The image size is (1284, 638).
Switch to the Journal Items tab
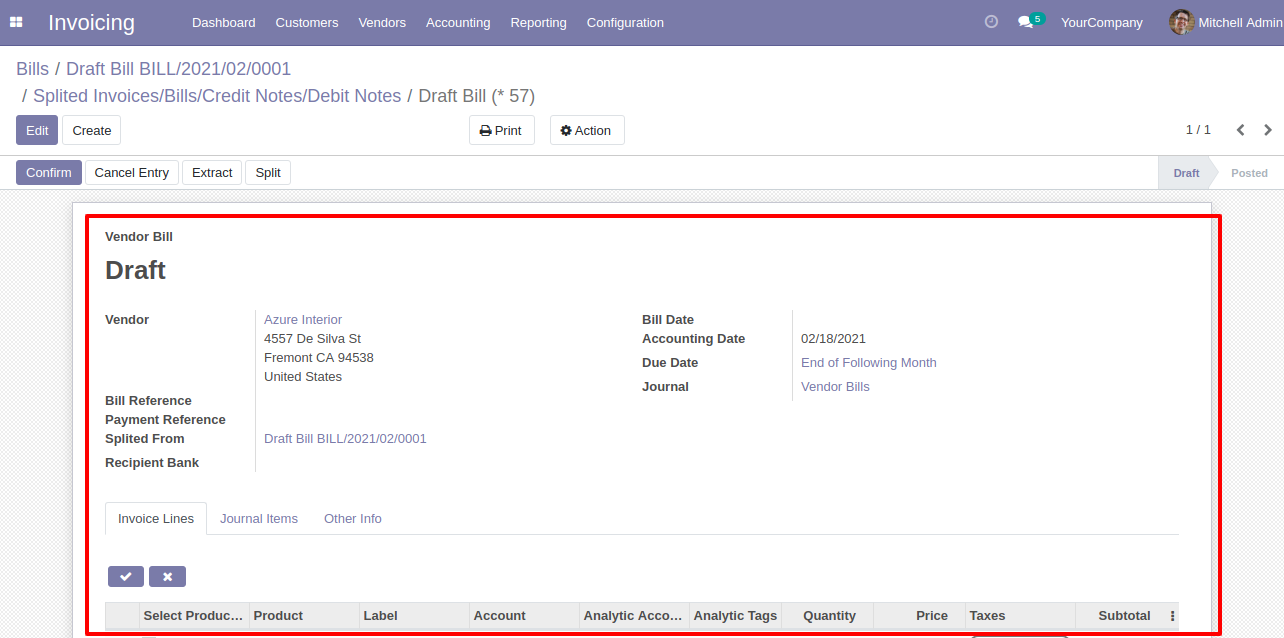(x=259, y=518)
